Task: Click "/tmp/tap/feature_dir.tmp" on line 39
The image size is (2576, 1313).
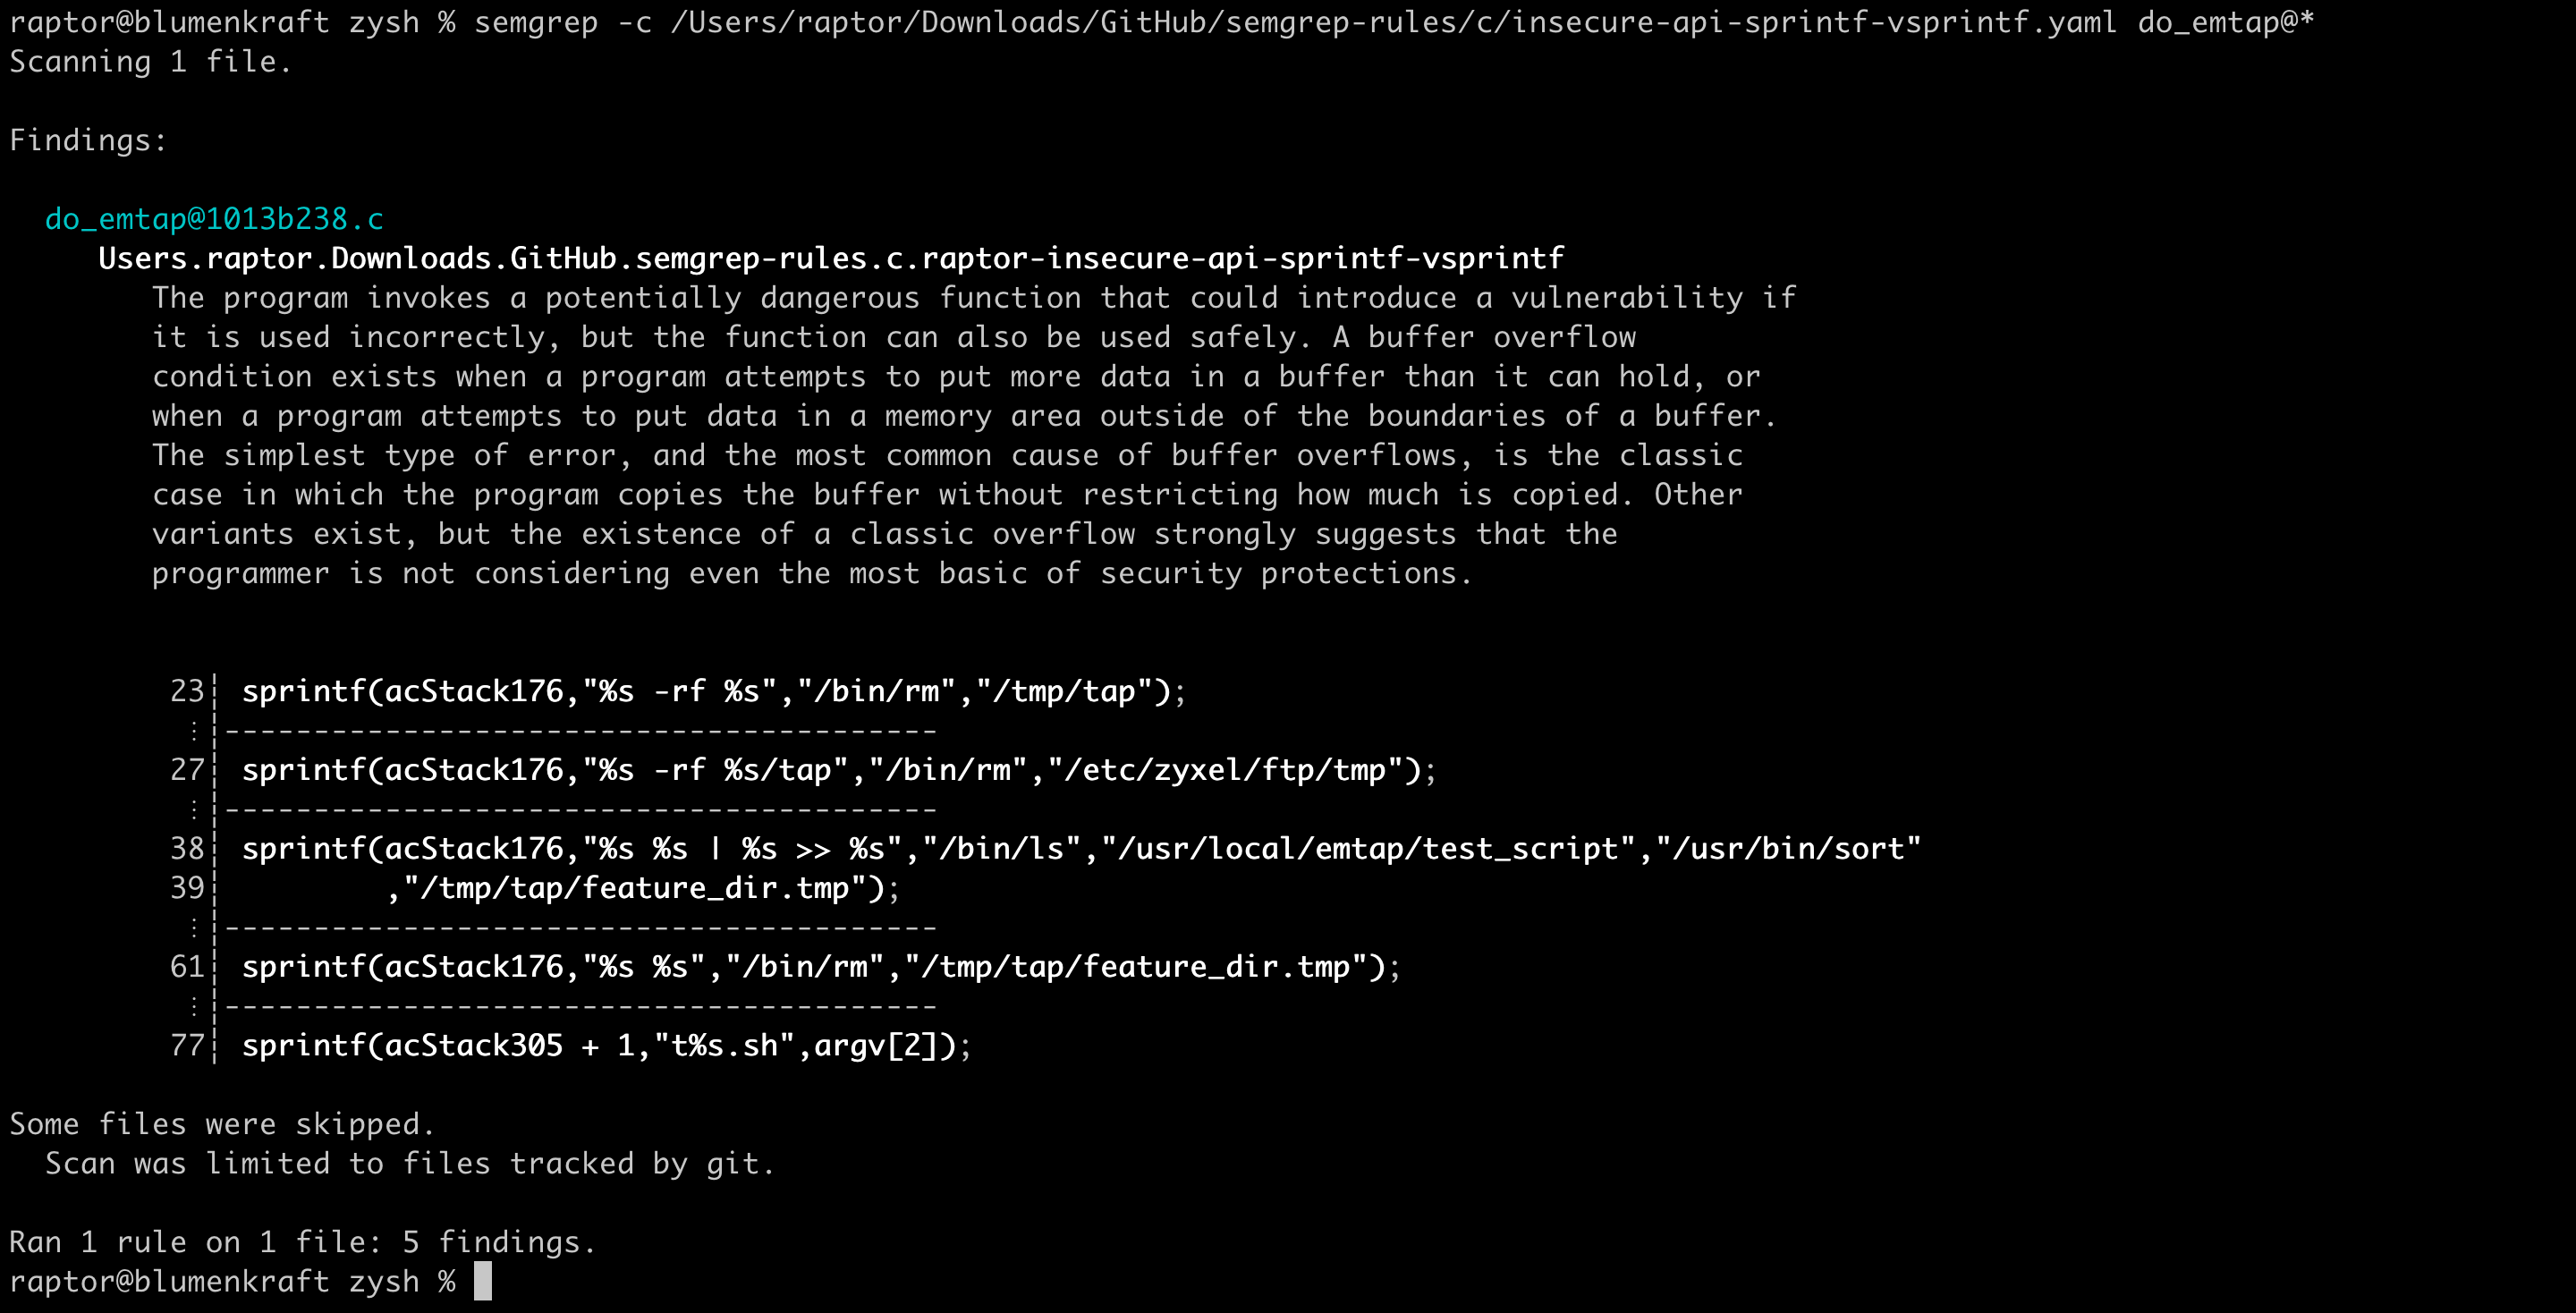Action: point(634,888)
